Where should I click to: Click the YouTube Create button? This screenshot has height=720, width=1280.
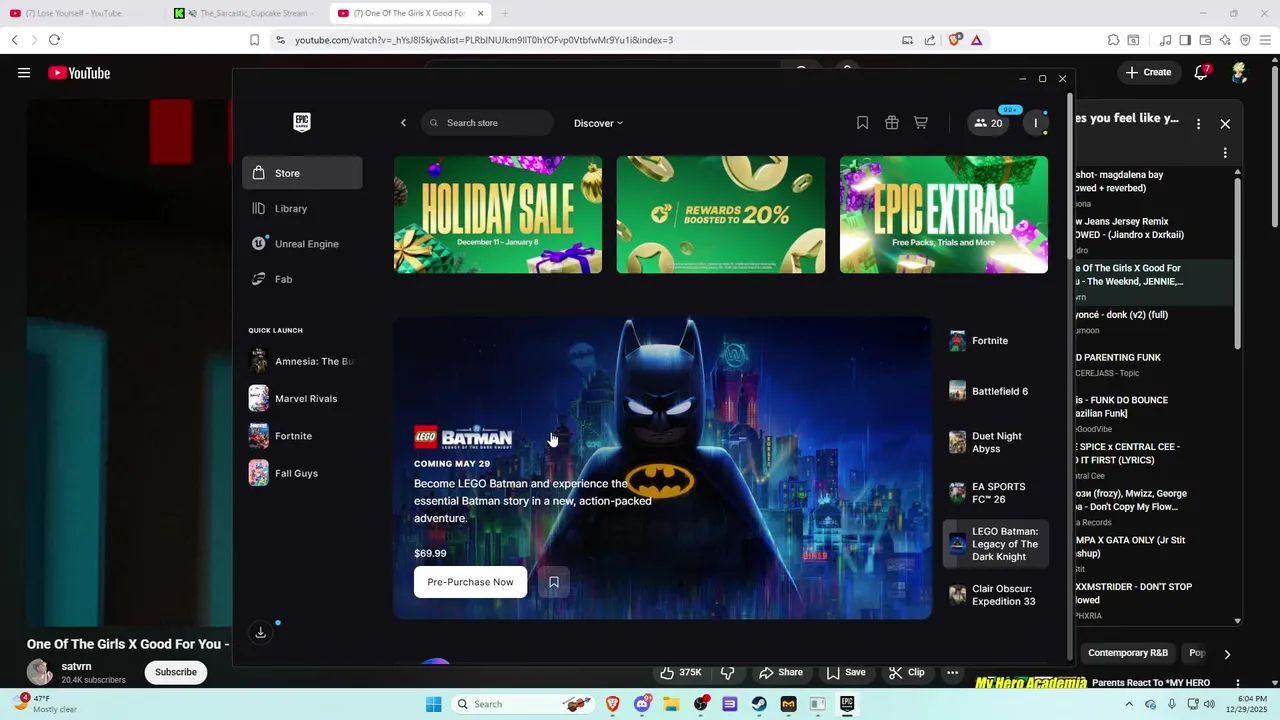[x=1148, y=72]
